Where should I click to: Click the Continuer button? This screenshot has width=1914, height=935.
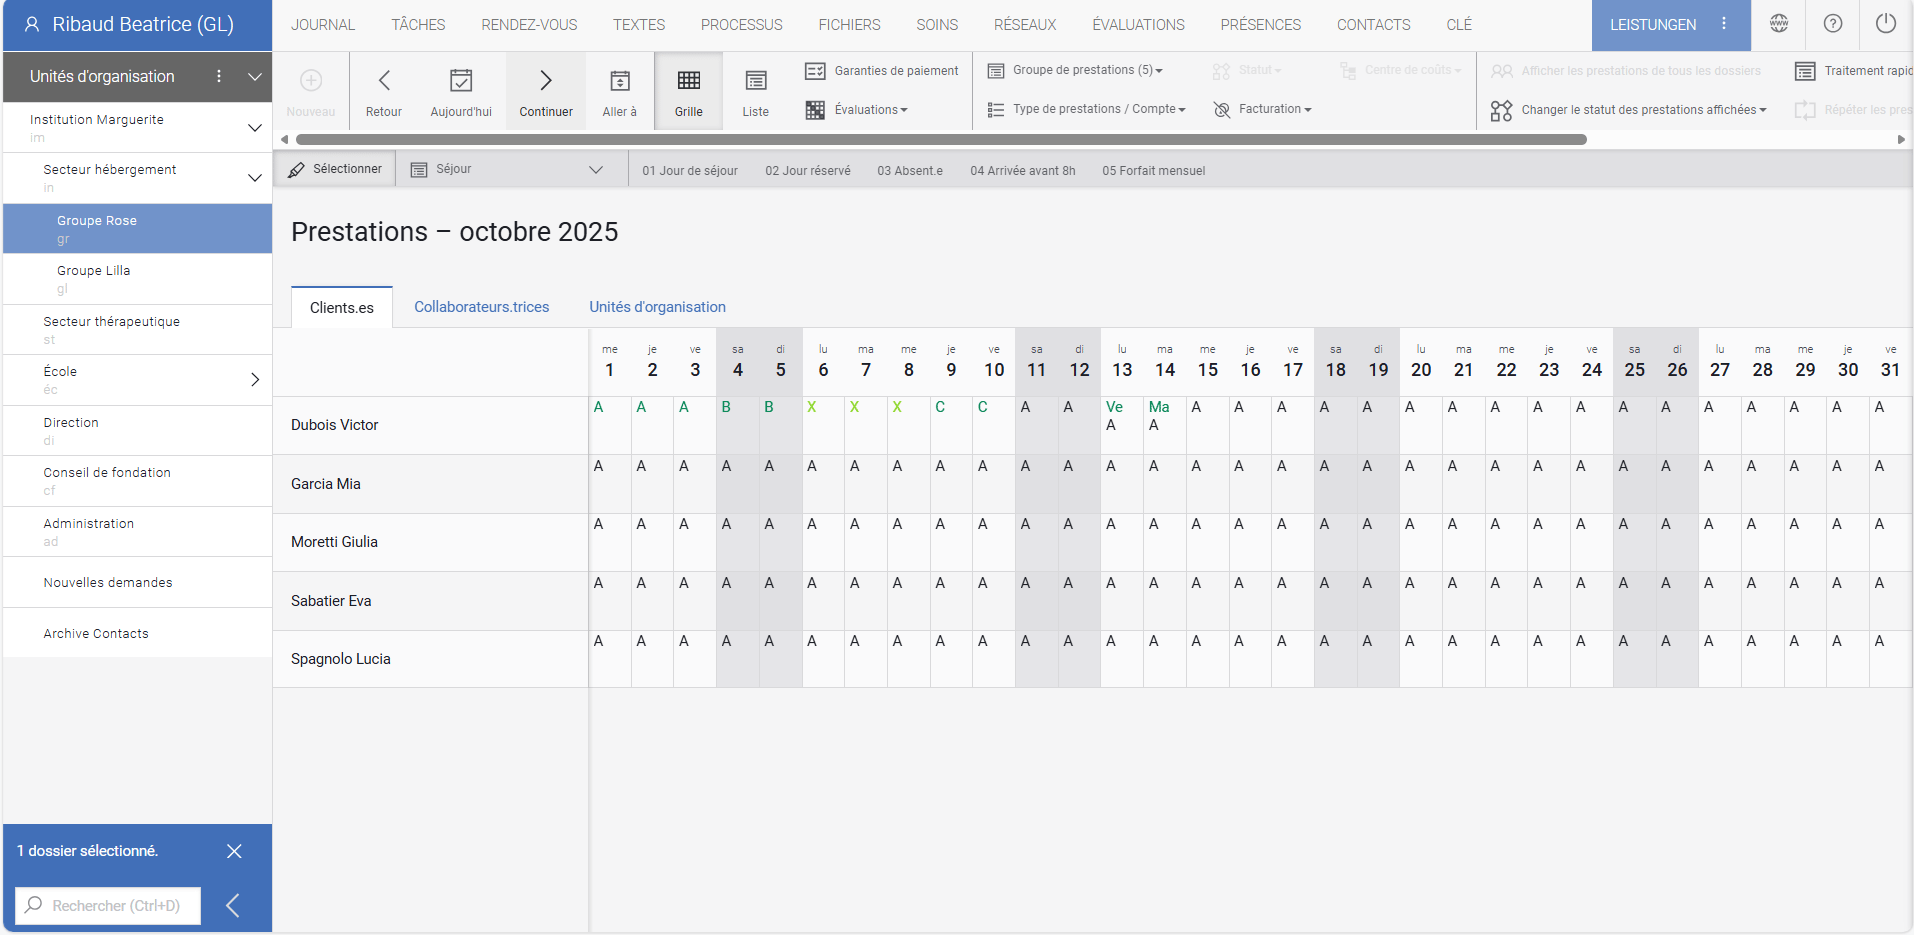545,90
